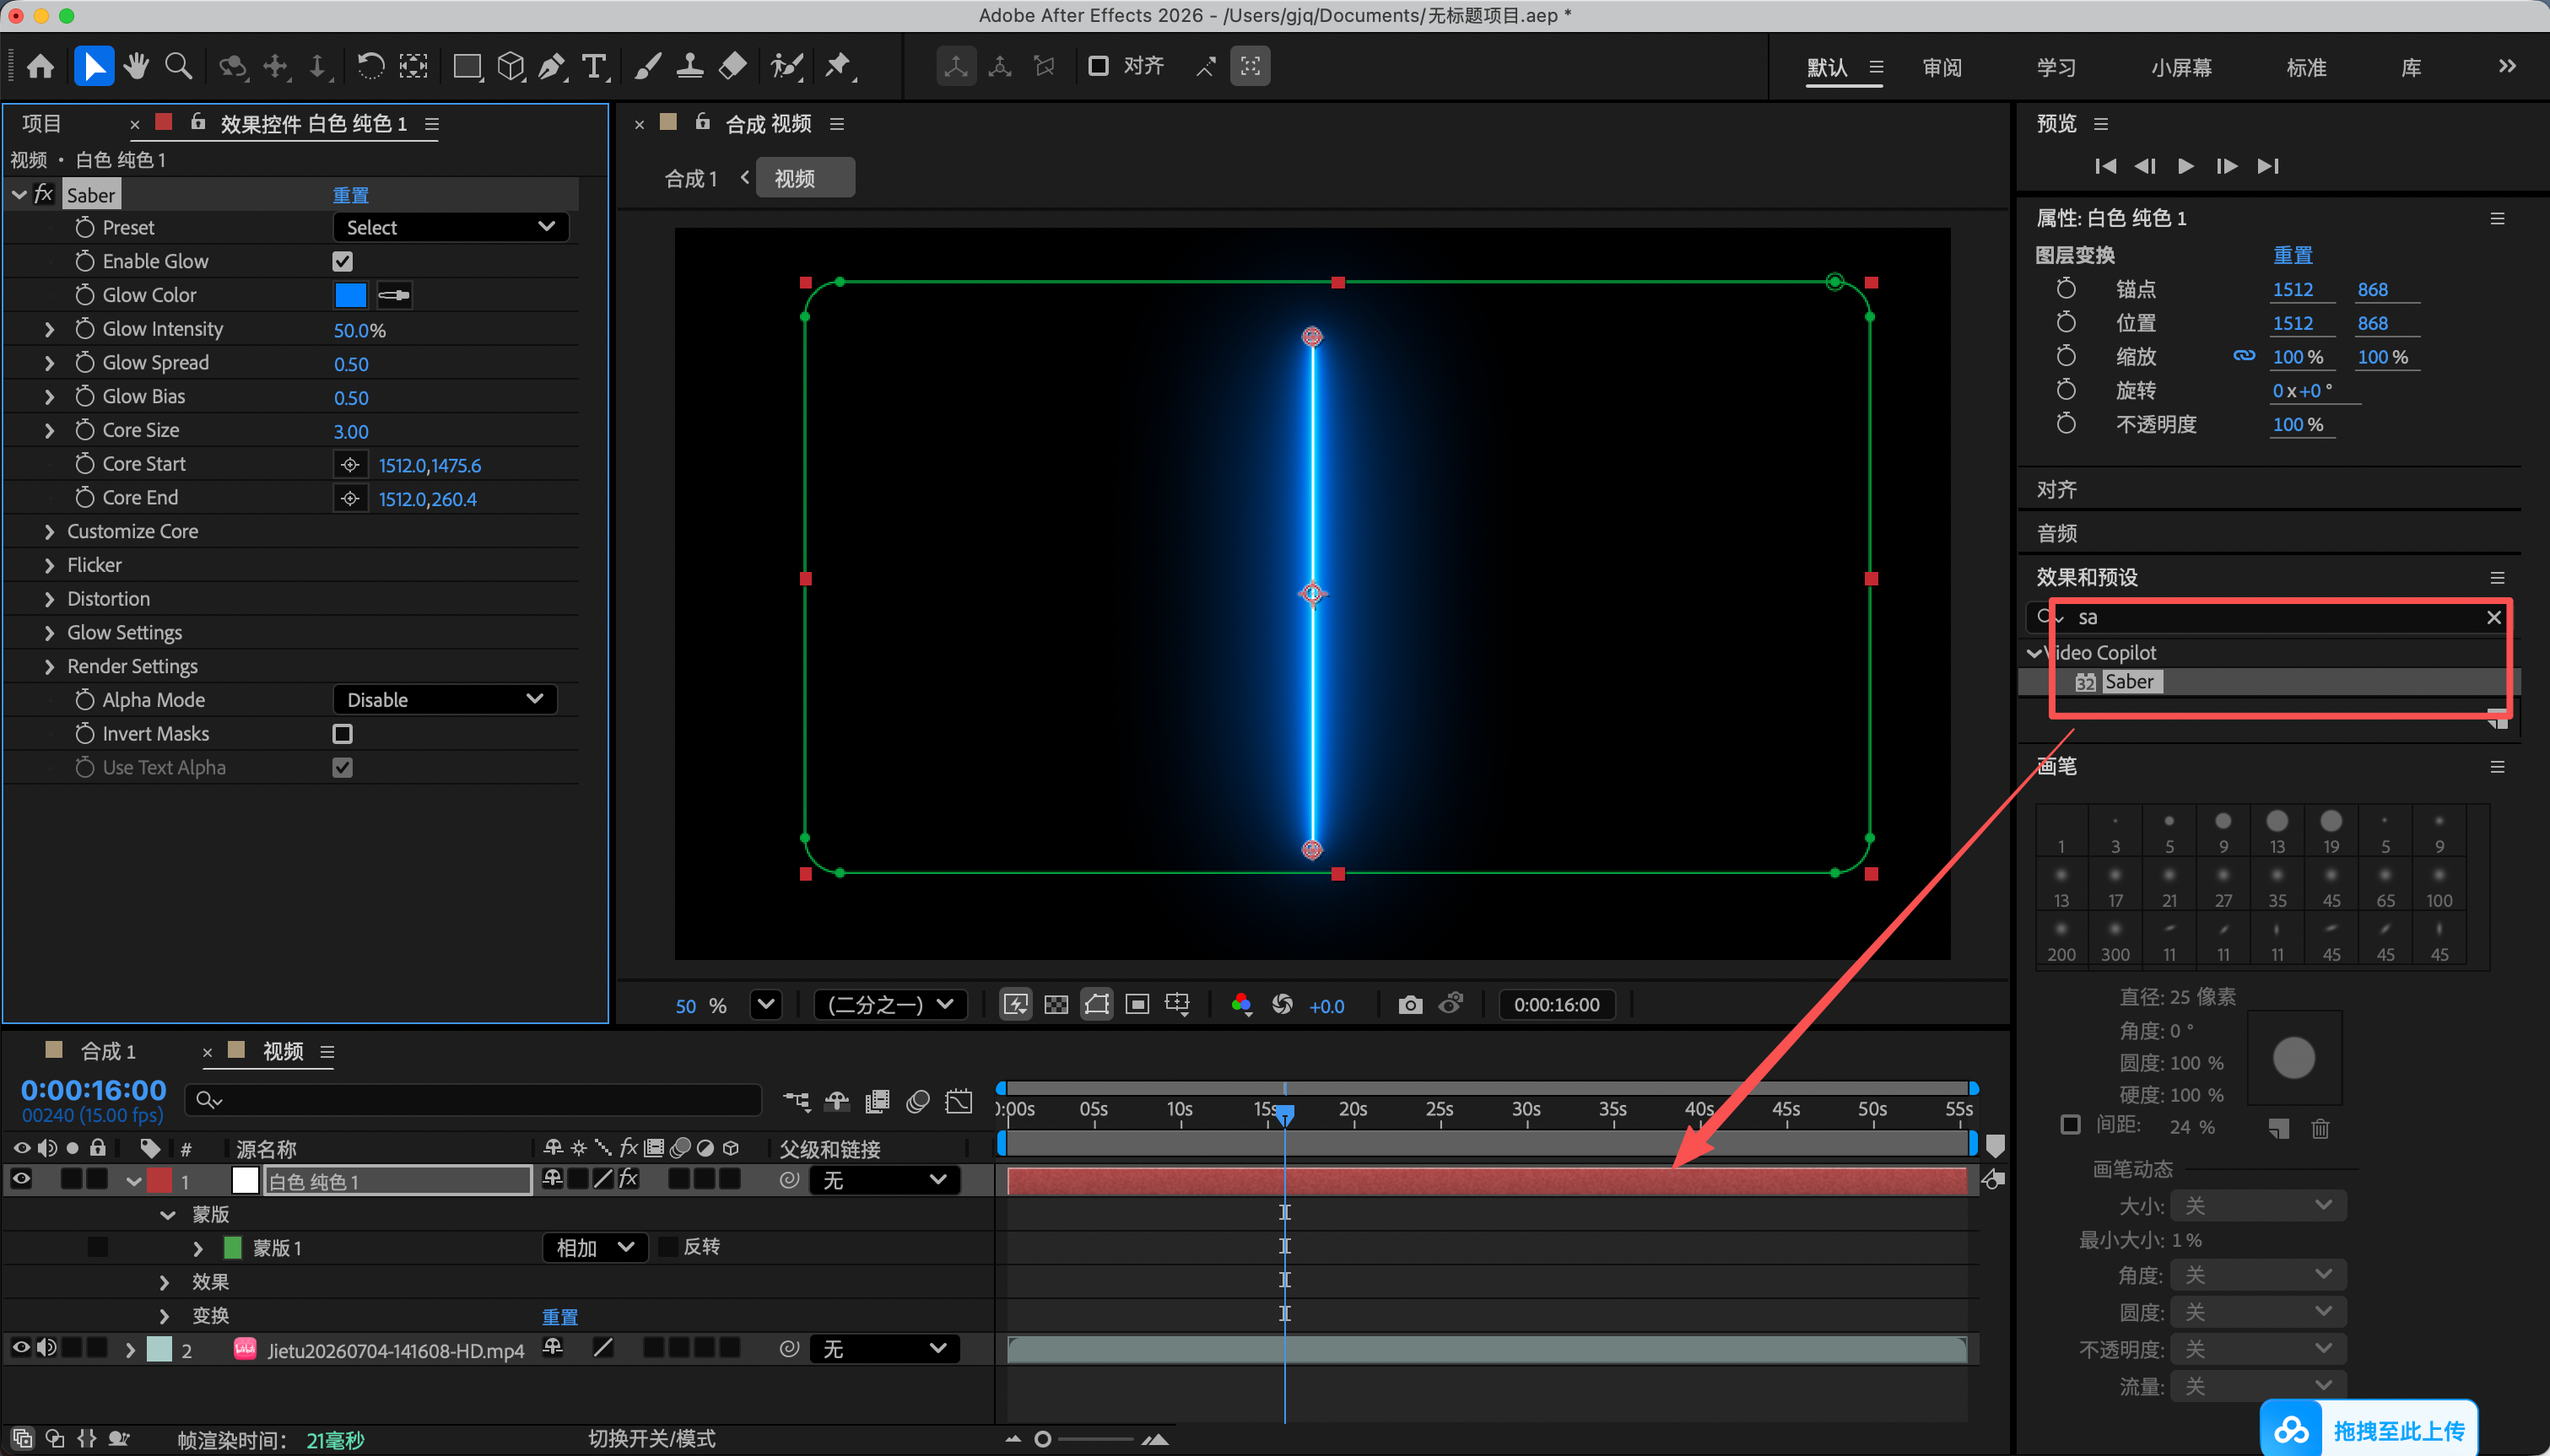The height and width of the screenshot is (1456, 2550).
Task: Open the 项目 panel tab
Action: point(42,124)
